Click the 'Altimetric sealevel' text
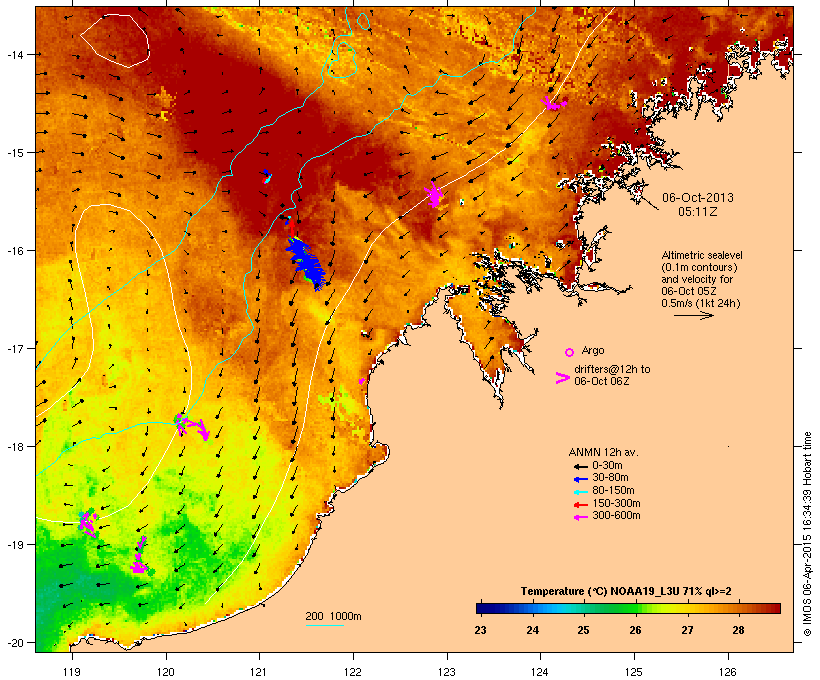The image size is (820, 680). [702, 255]
